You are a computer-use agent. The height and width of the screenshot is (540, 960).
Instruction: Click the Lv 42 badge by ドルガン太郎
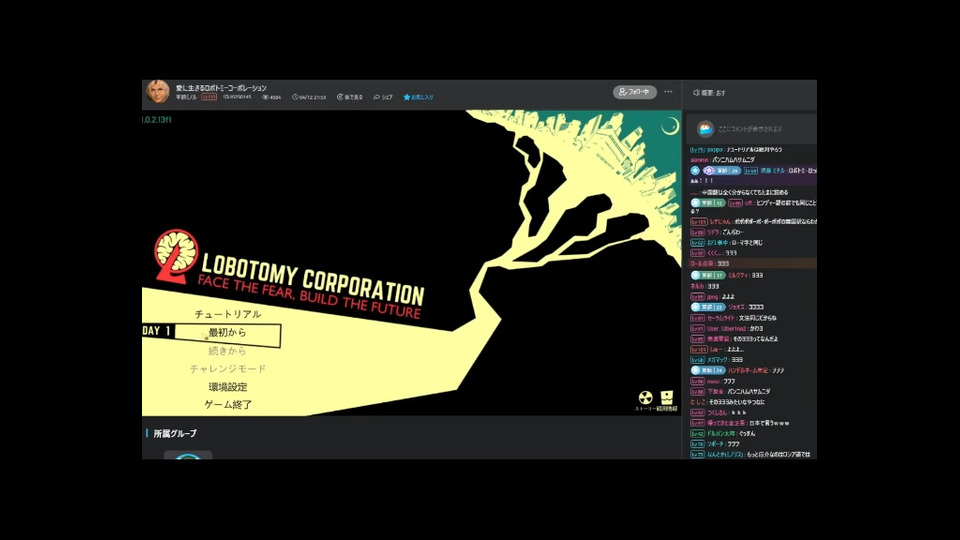(697, 433)
